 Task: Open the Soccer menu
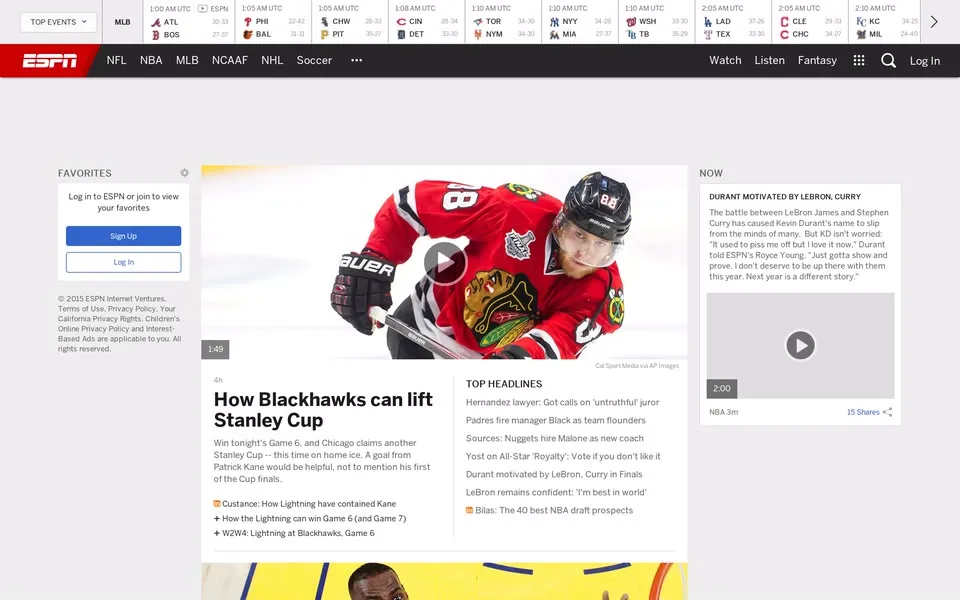pyautogui.click(x=314, y=60)
